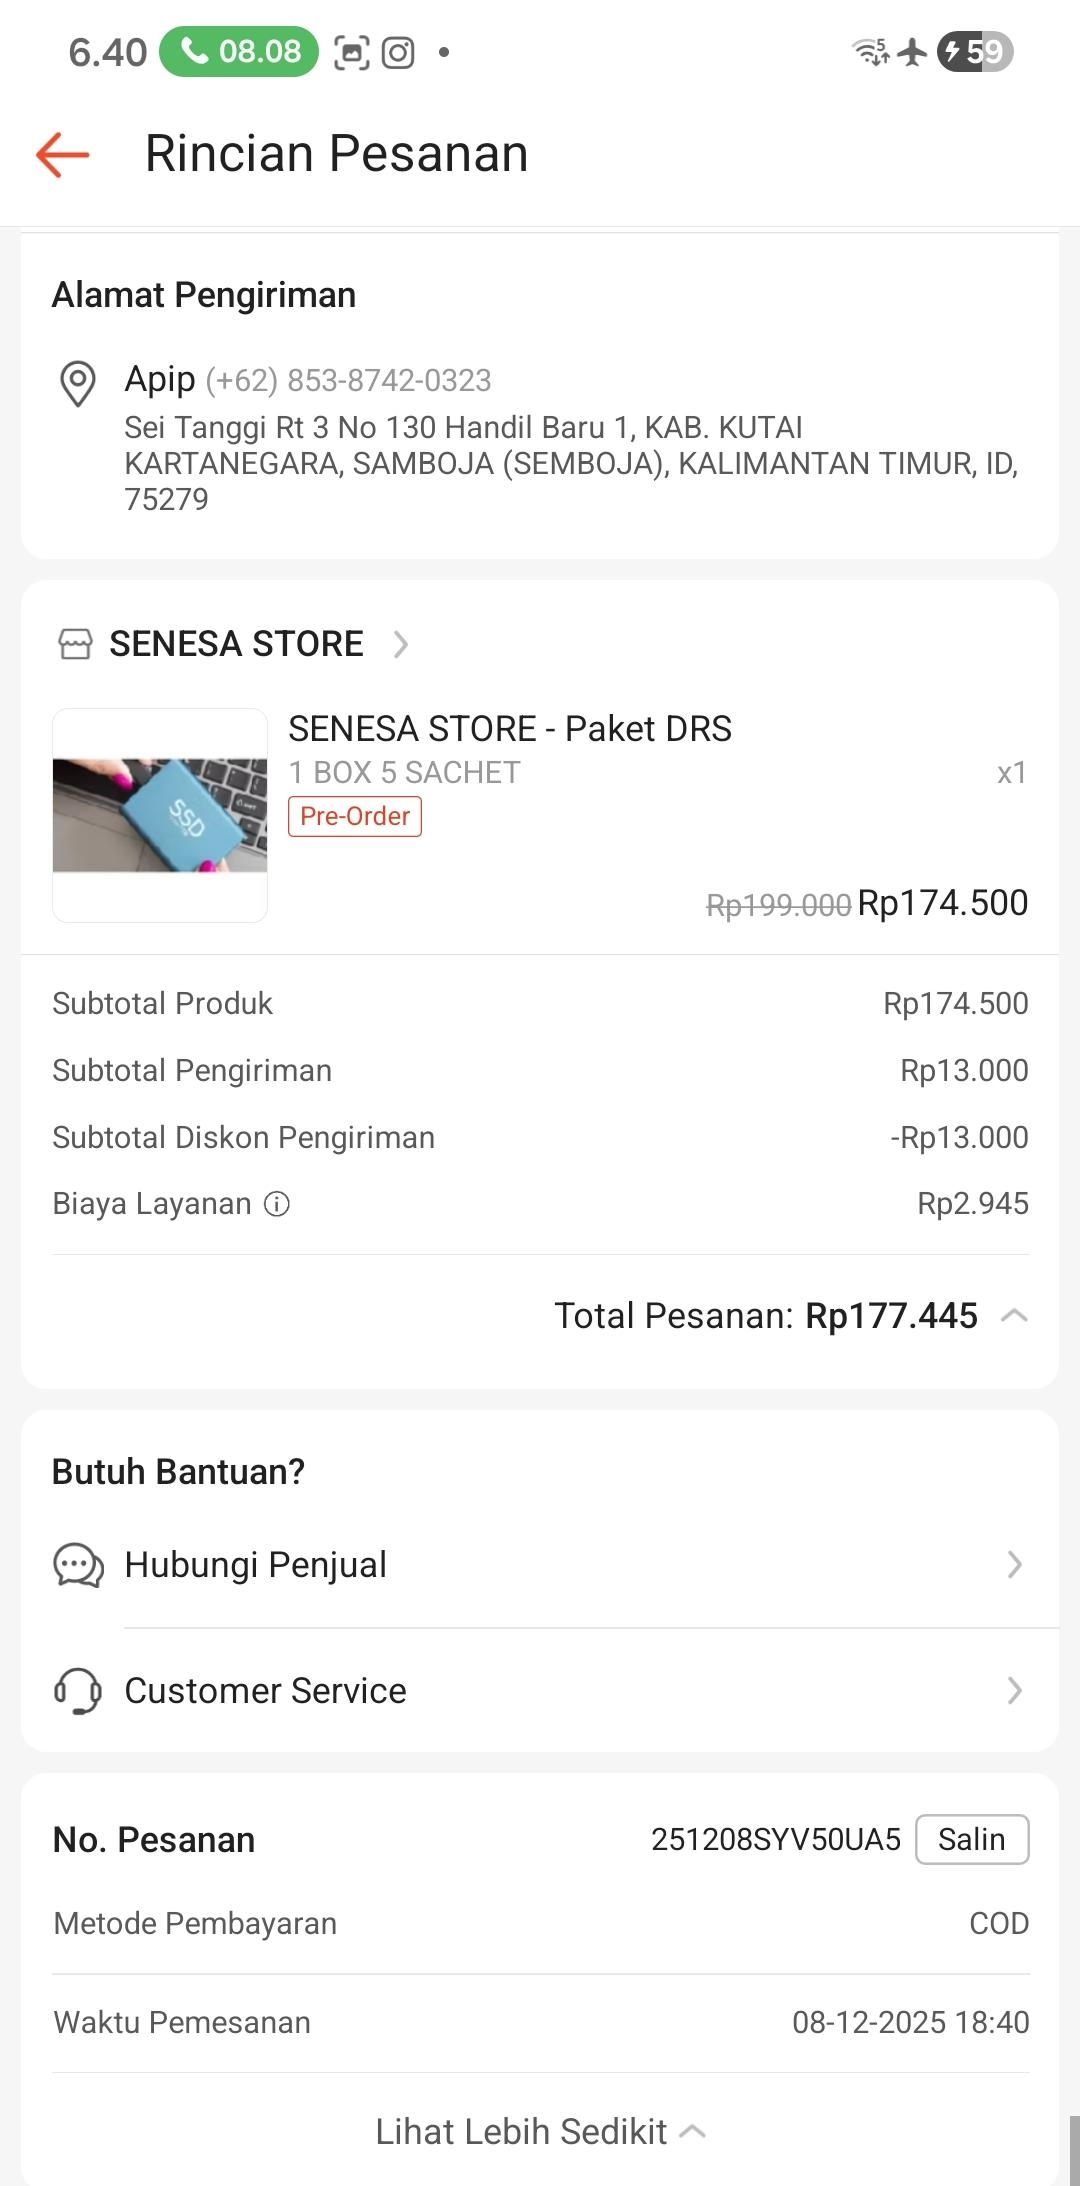Tap the ongoing call indicator 08.08
The width and height of the screenshot is (1080, 2186).
pyautogui.click(x=239, y=52)
